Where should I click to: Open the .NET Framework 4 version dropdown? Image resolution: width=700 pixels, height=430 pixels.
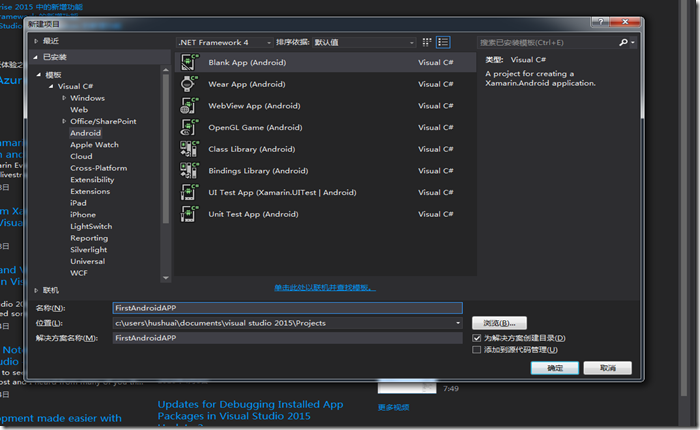pyautogui.click(x=225, y=42)
